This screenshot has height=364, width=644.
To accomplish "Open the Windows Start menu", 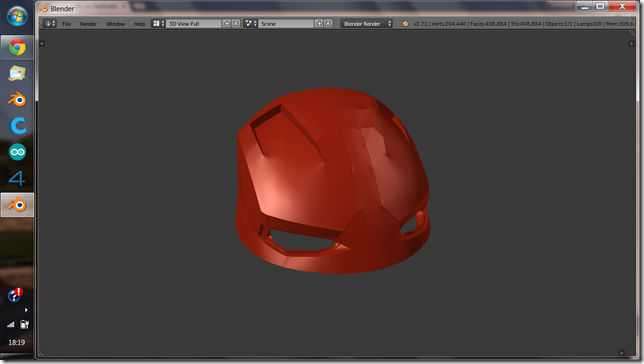I will tap(17, 16).
